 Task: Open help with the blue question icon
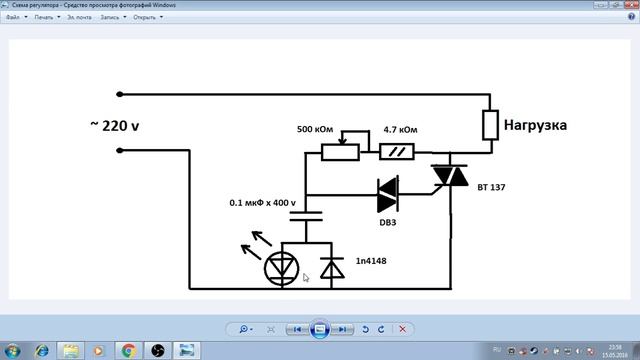coord(631,17)
